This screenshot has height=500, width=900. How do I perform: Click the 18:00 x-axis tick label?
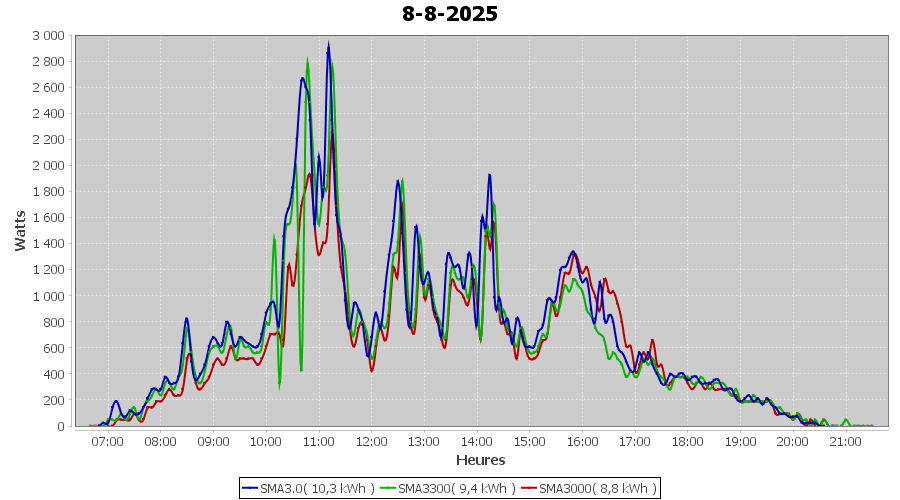(688, 442)
